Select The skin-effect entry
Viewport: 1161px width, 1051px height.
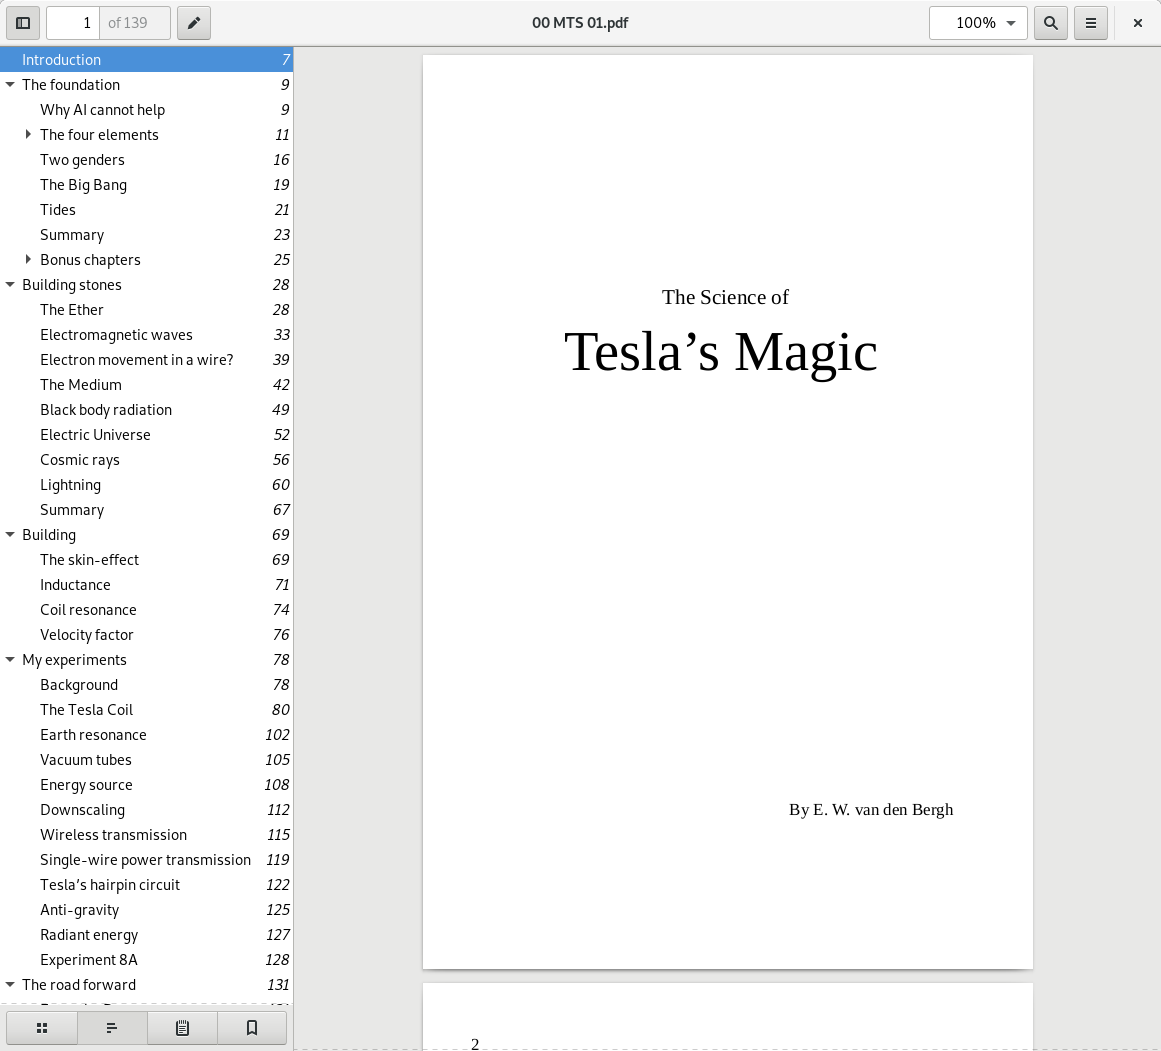pos(147,559)
